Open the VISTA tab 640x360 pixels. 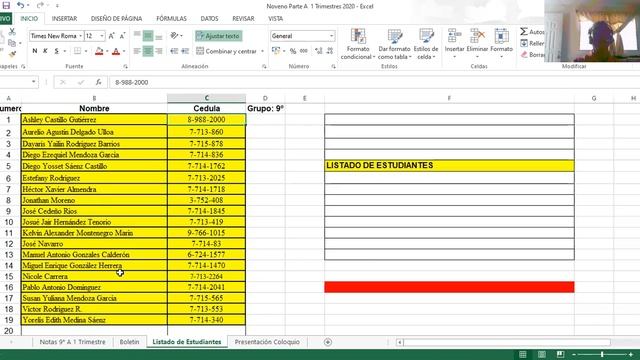click(x=276, y=18)
